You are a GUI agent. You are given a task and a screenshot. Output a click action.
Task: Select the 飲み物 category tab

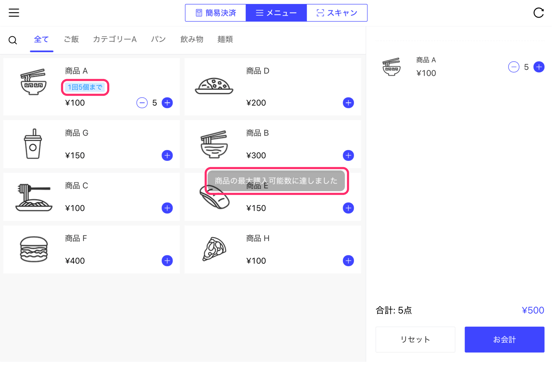pyautogui.click(x=192, y=39)
